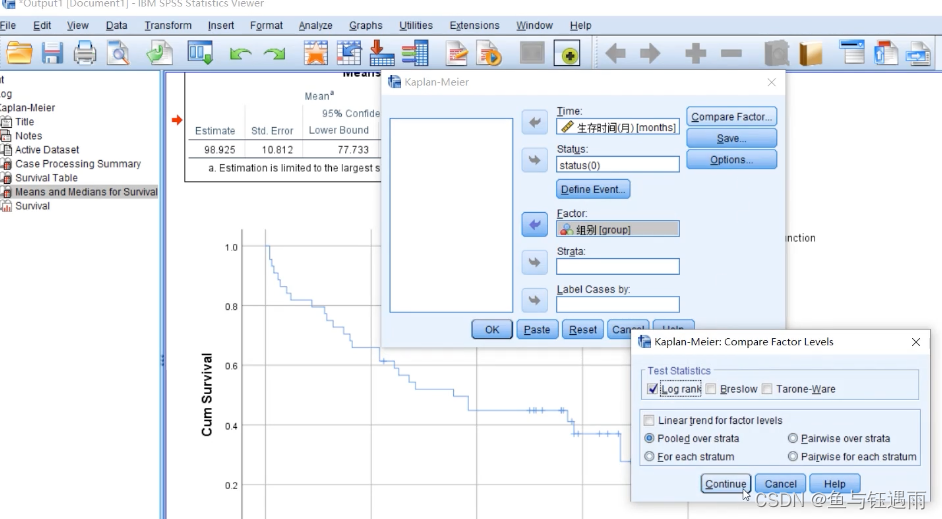Open Print Preview magnifier icon
Screen dimensions: 942x519
pyautogui.click(x=118, y=53)
